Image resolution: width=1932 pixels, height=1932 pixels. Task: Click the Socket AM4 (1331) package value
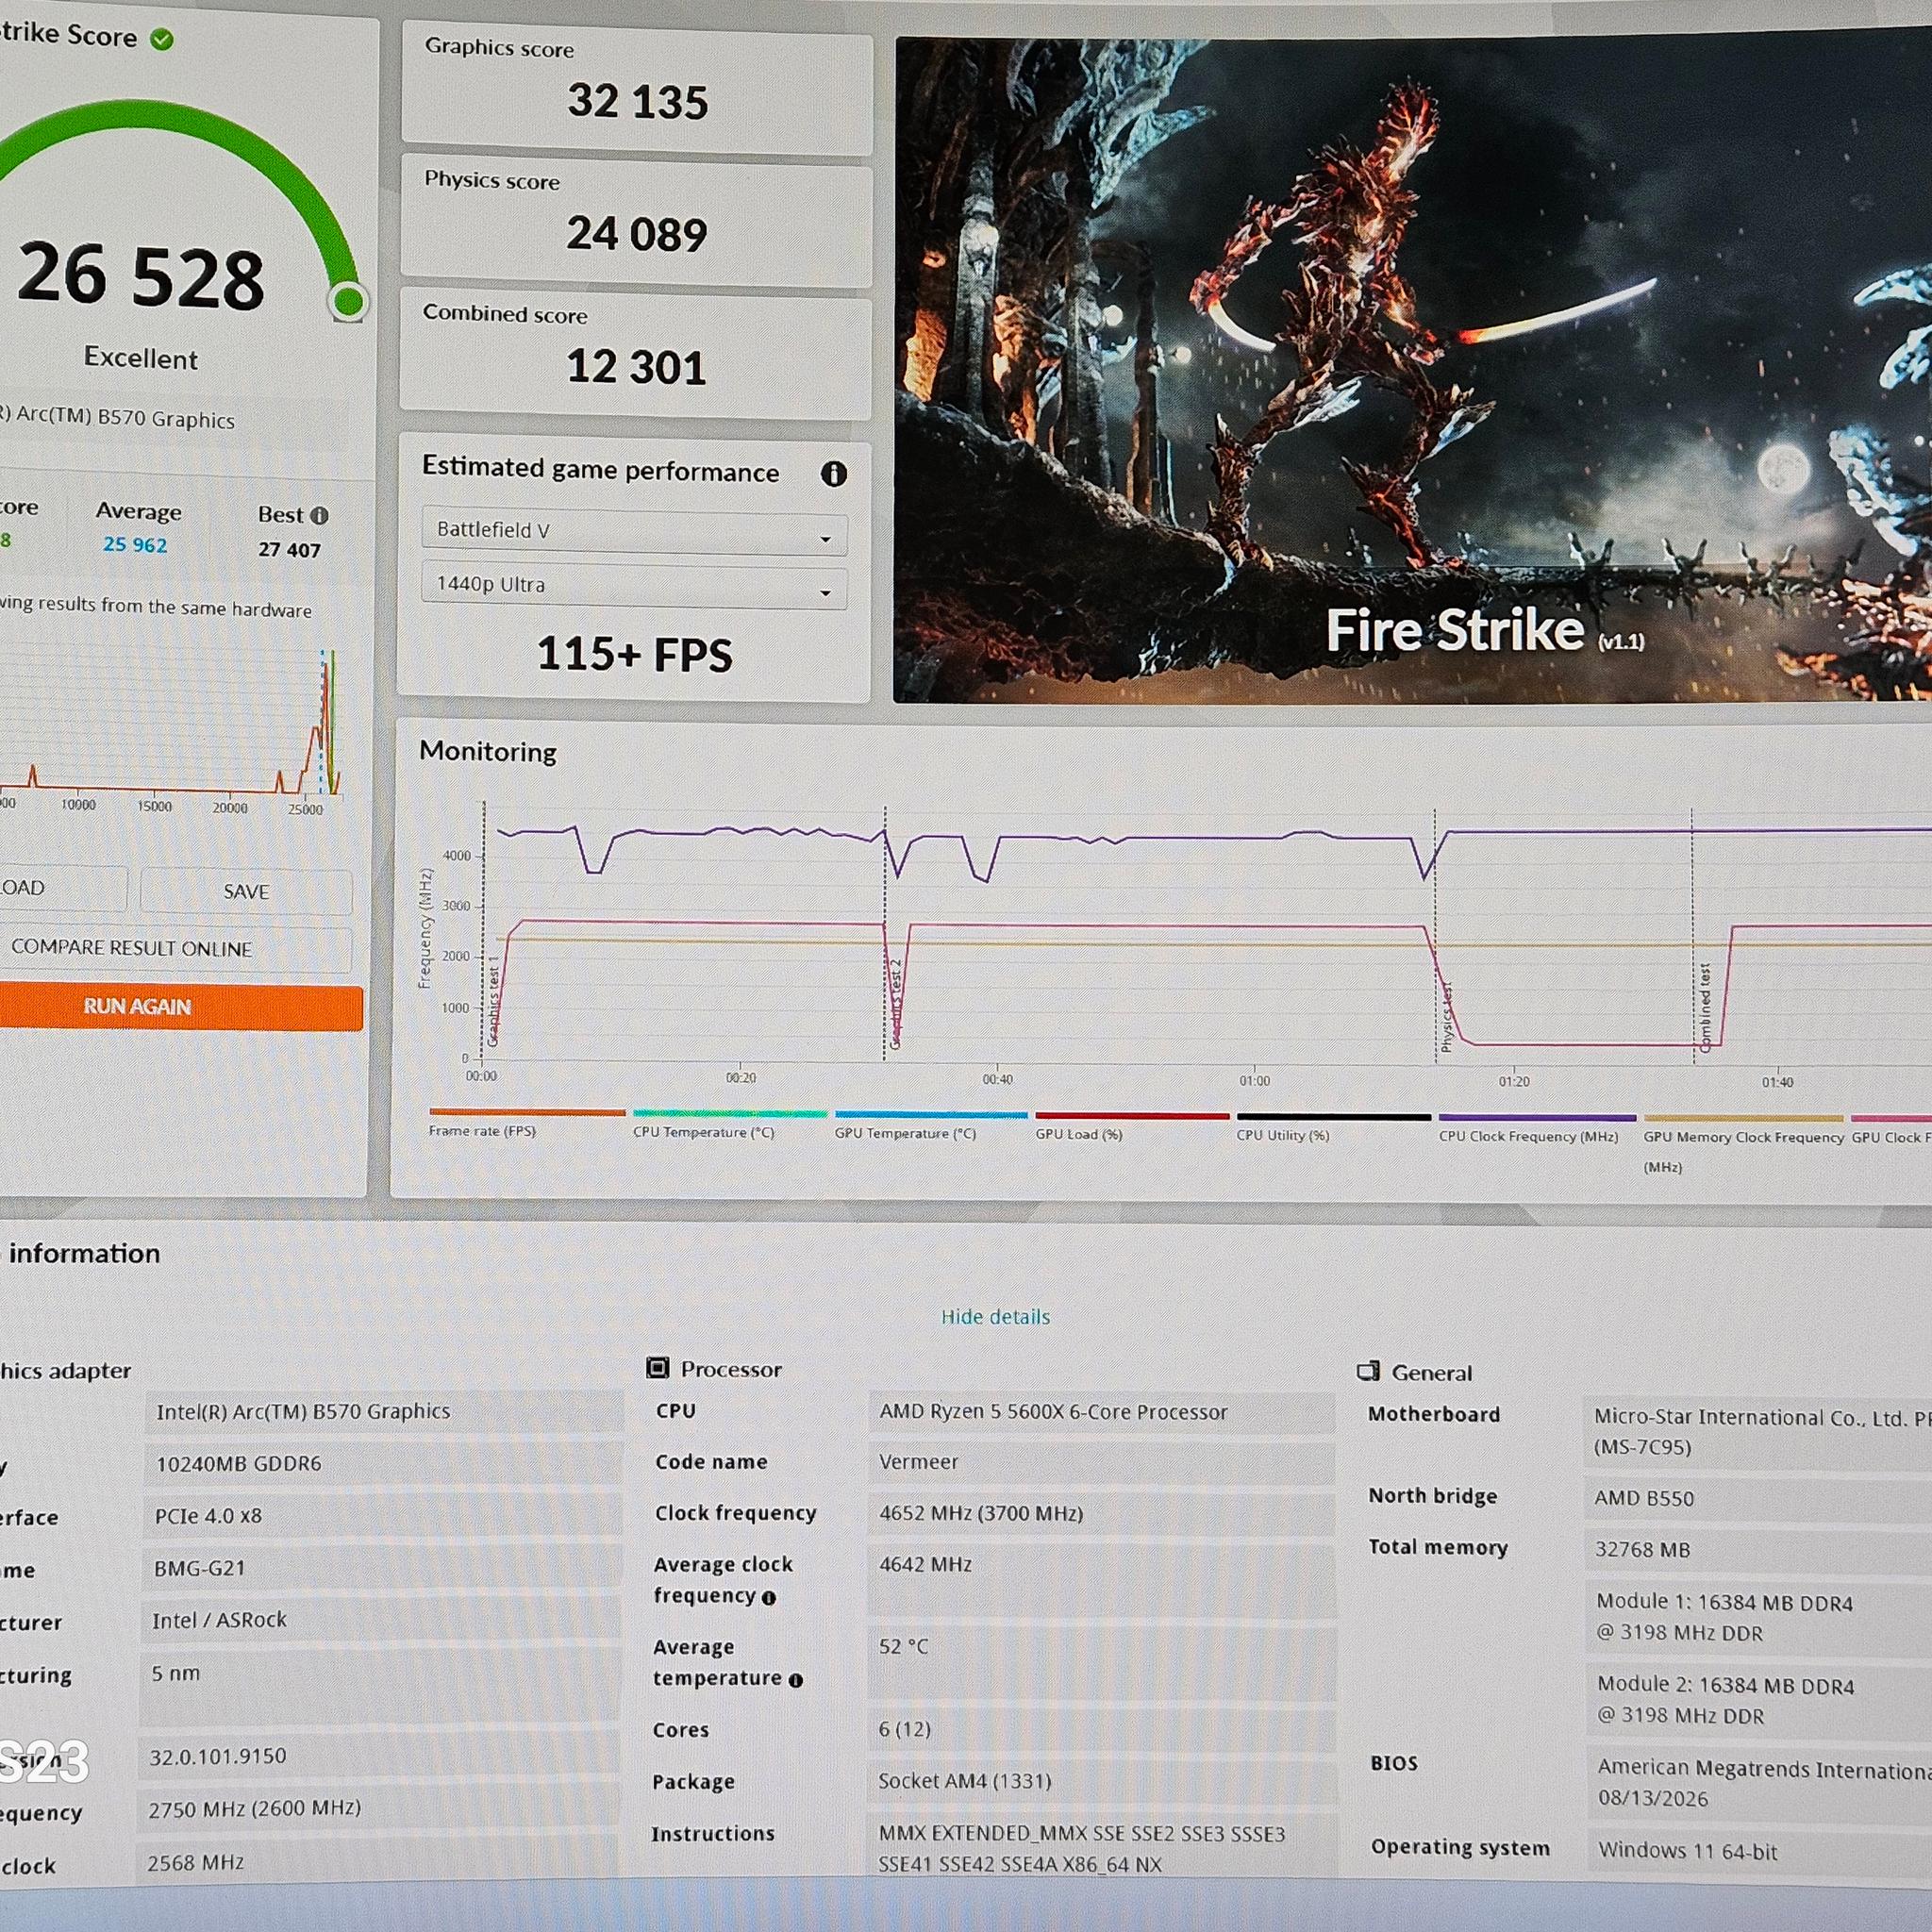pyautogui.click(x=965, y=1781)
